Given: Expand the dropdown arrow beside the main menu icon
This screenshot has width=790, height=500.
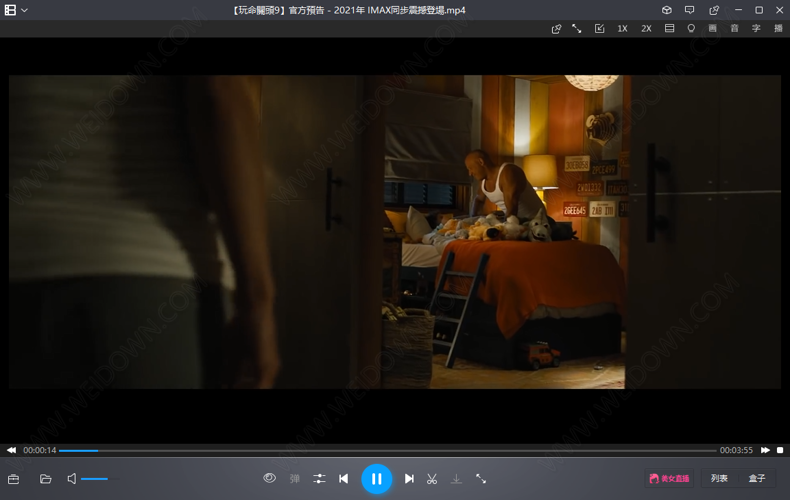Looking at the screenshot, I should pos(24,10).
